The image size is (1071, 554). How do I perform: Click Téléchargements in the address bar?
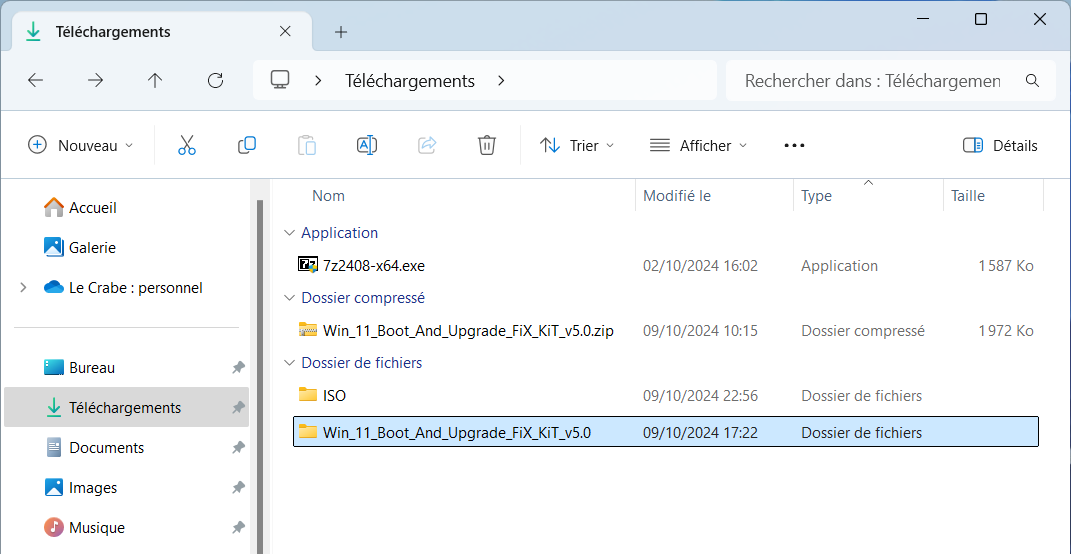410,81
